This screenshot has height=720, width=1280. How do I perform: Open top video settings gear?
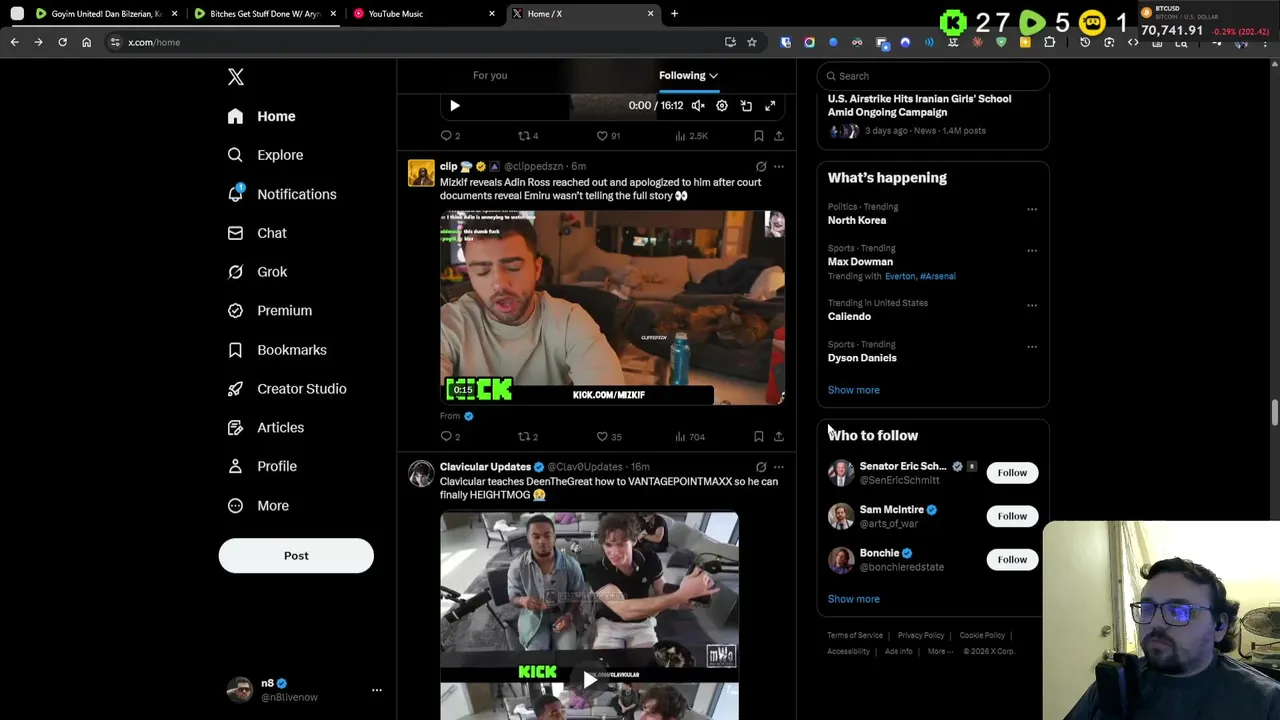point(722,106)
